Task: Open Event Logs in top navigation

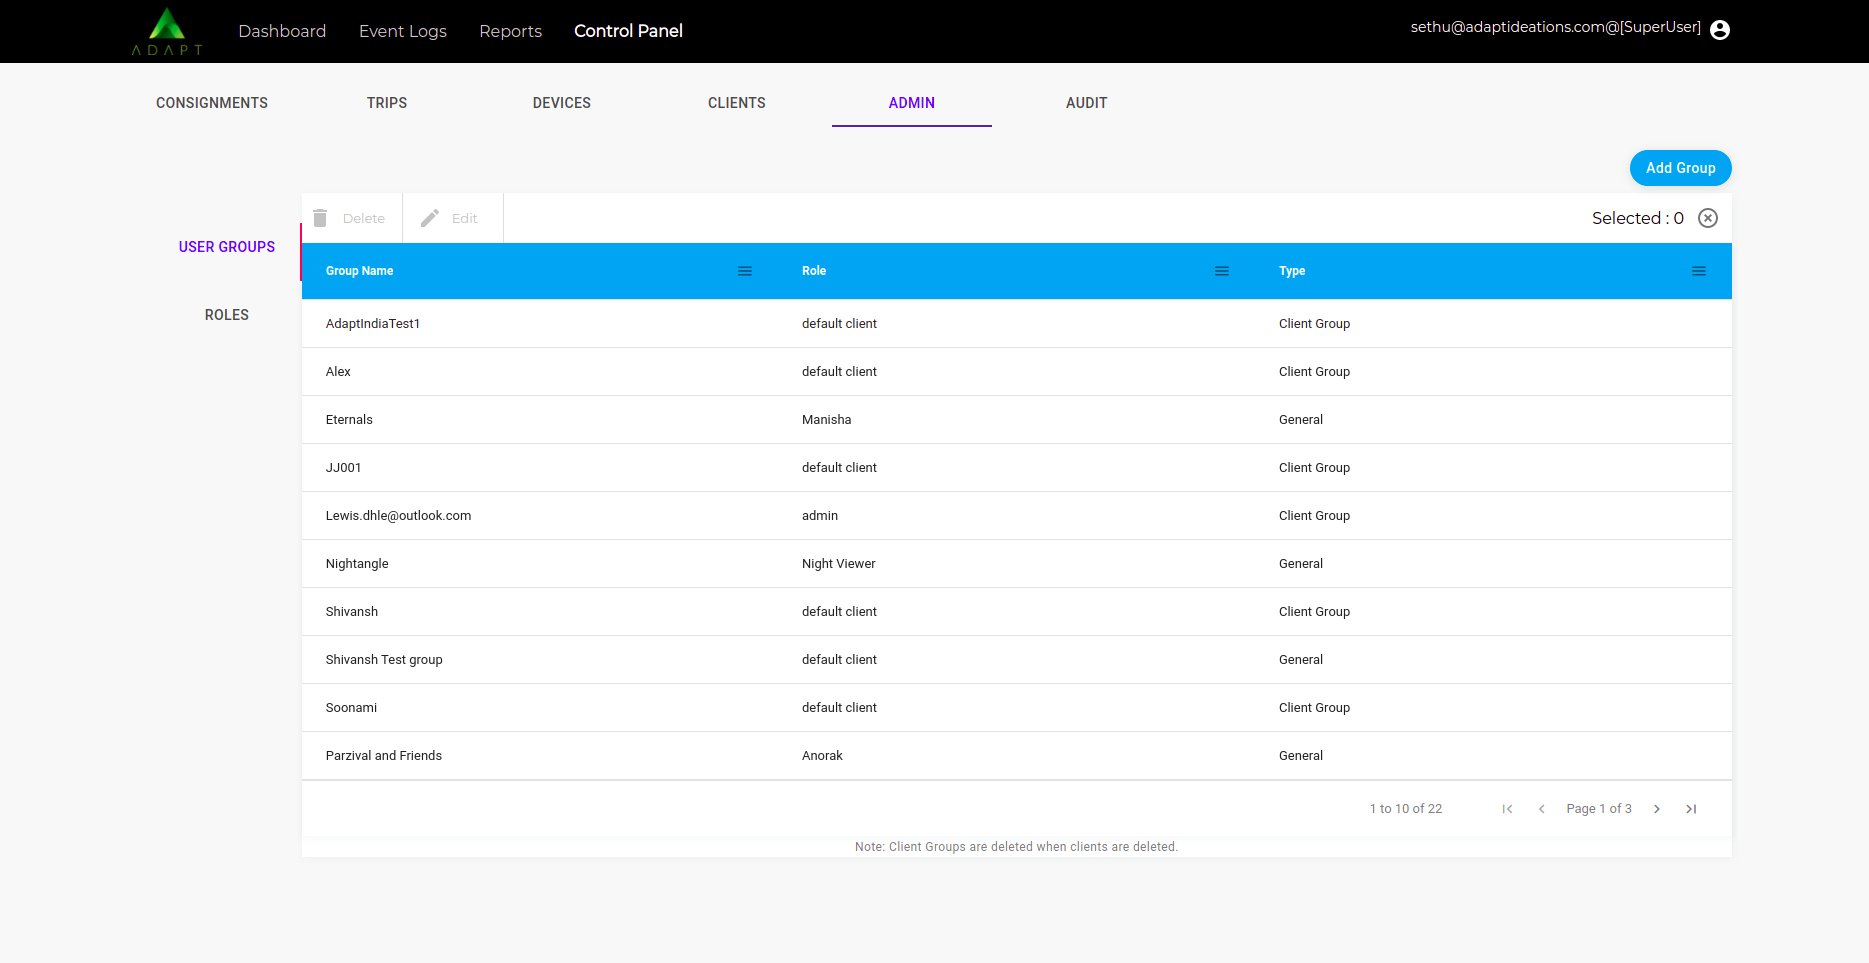Action: 403,31
